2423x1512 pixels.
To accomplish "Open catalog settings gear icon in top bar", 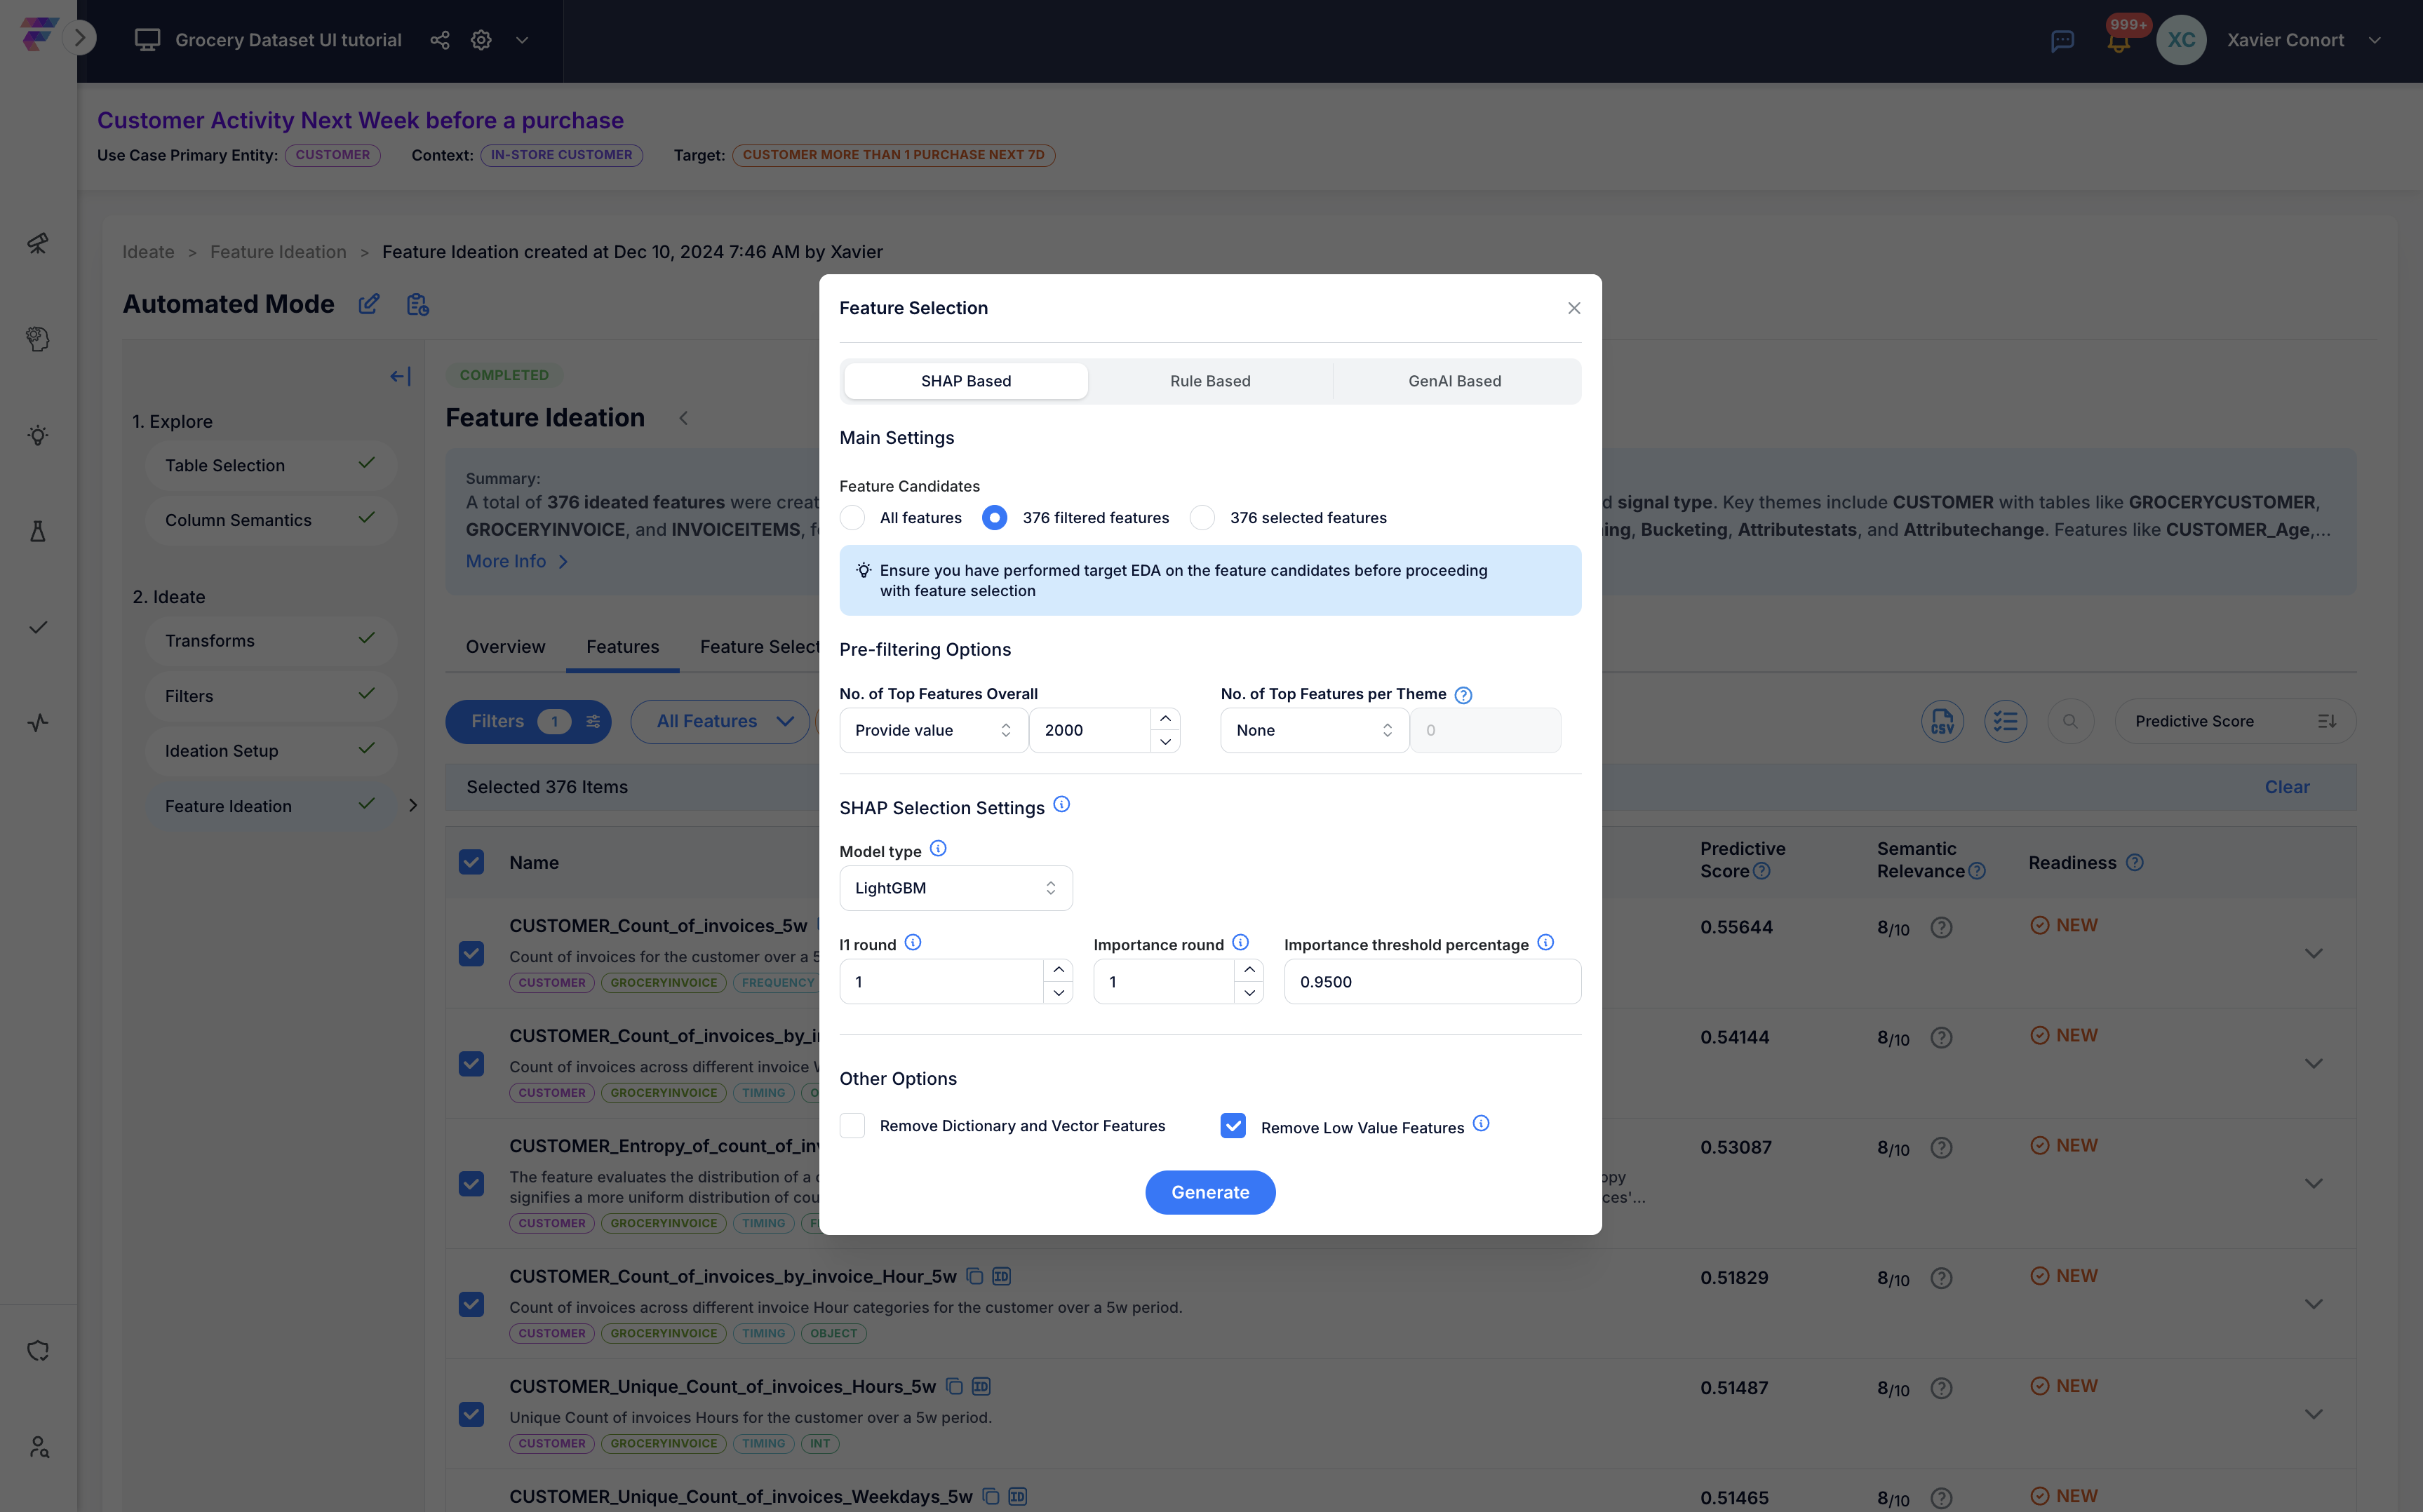I will point(481,40).
